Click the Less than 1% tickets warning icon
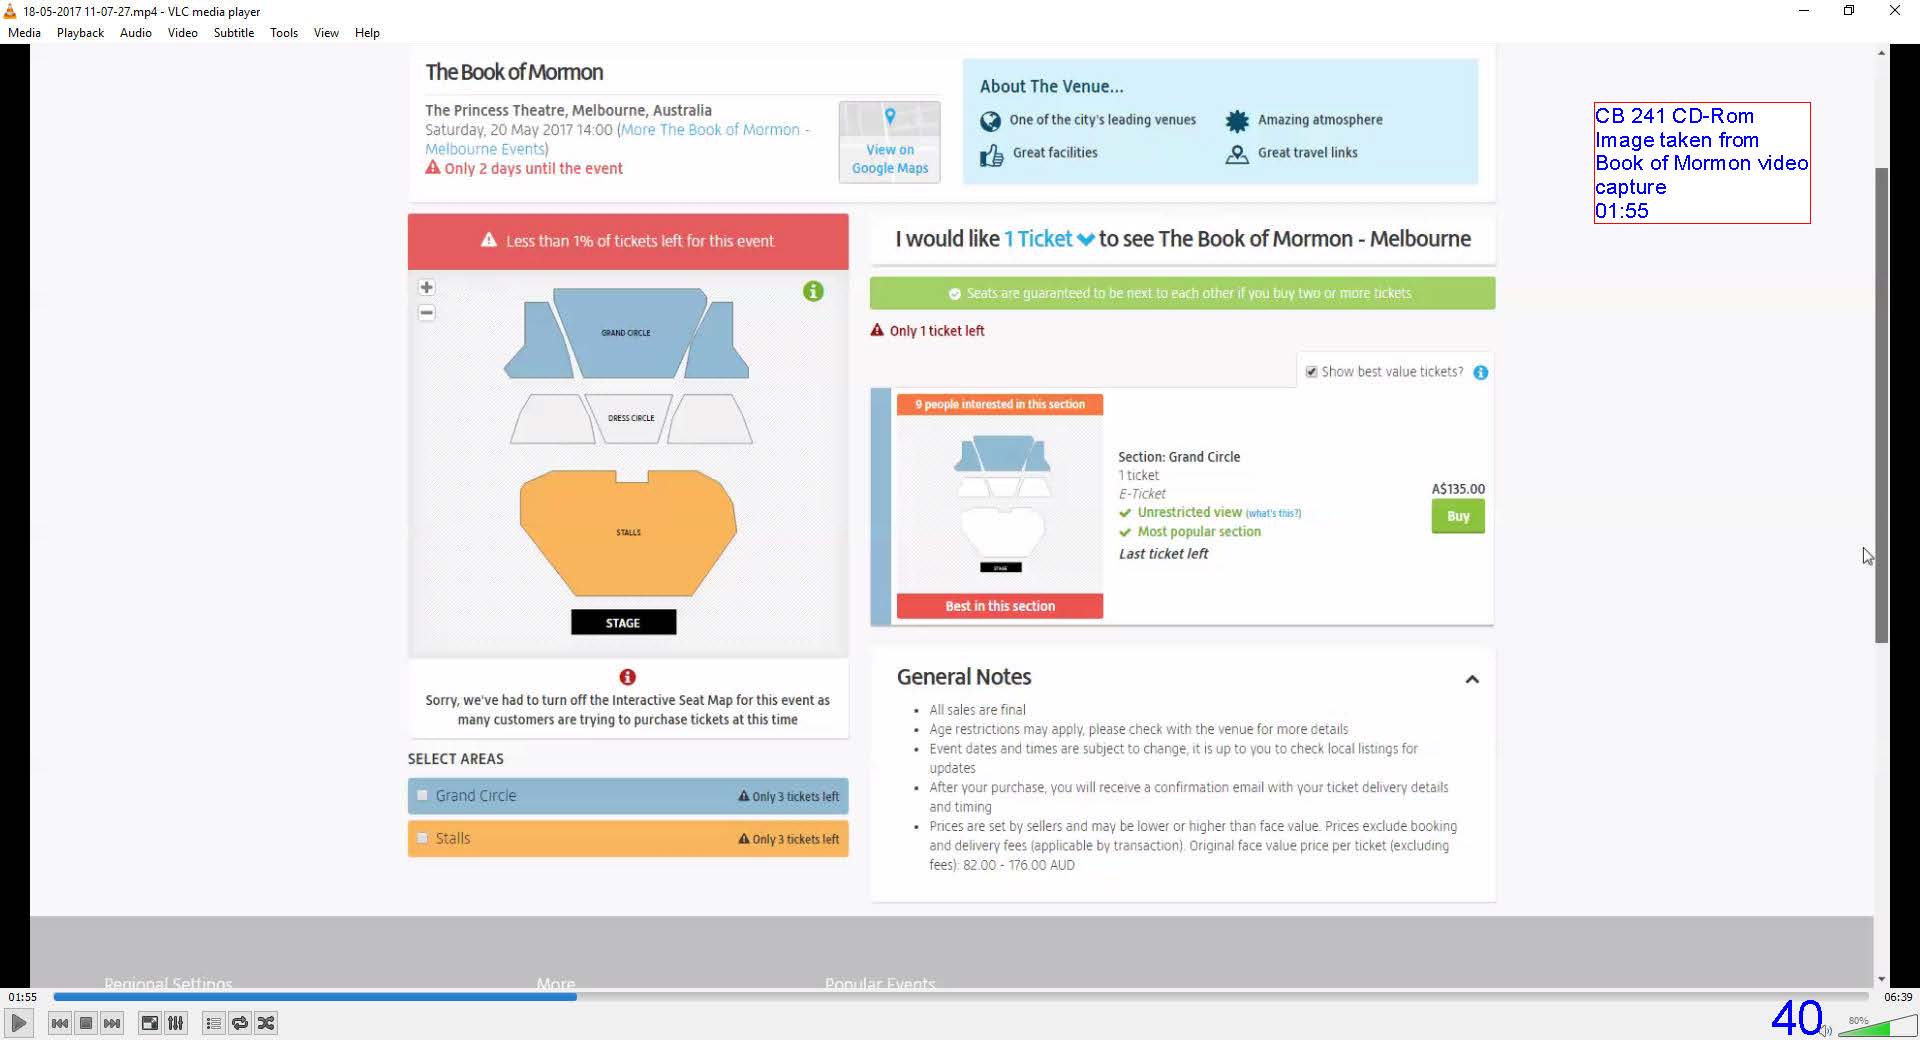This screenshot has width=1920, height=1040. point(489,240)
